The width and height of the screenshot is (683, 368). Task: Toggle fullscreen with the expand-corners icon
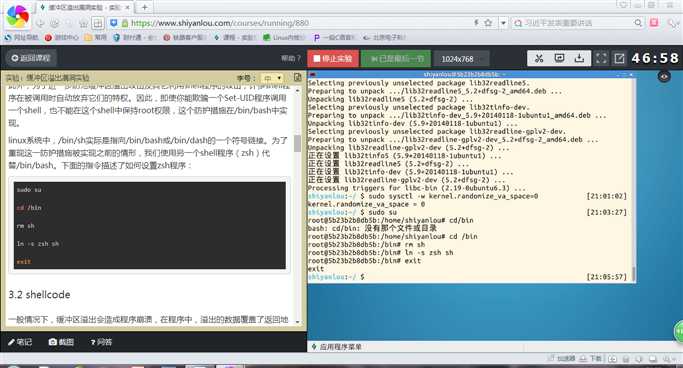[x=601, y=58]
